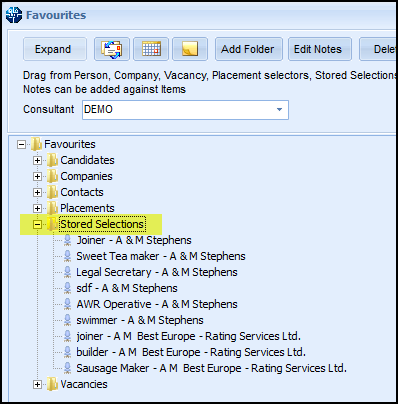Click the Stored Selections folder icon
398x404 pixels.
[52, 224]
